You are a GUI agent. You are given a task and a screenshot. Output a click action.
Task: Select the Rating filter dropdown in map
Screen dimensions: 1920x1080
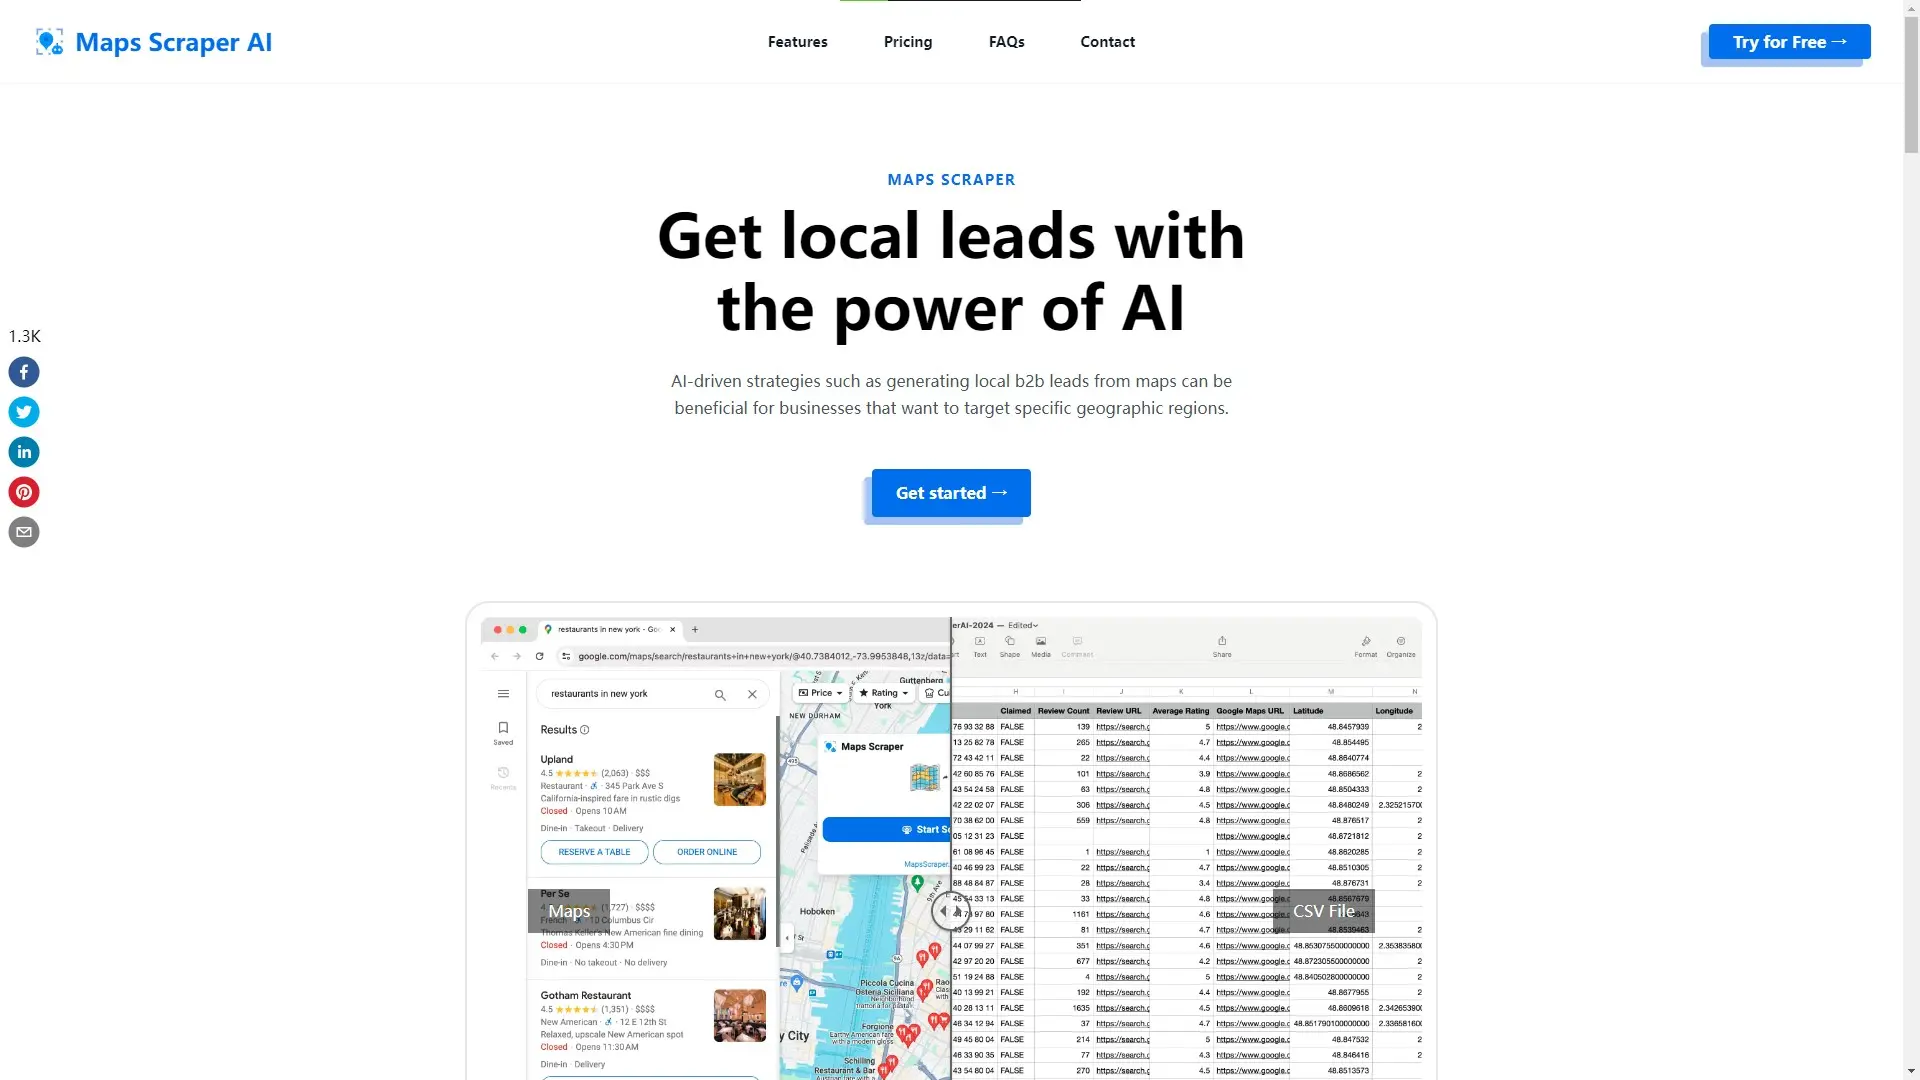pos(882,692)
